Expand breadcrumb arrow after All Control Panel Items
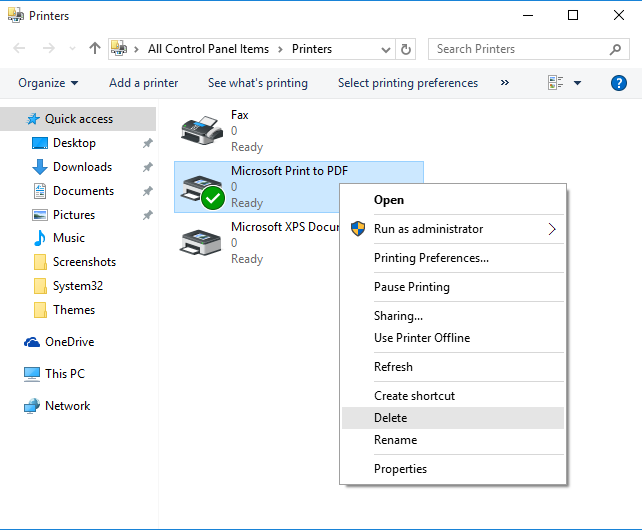 [x=280, y=50]
